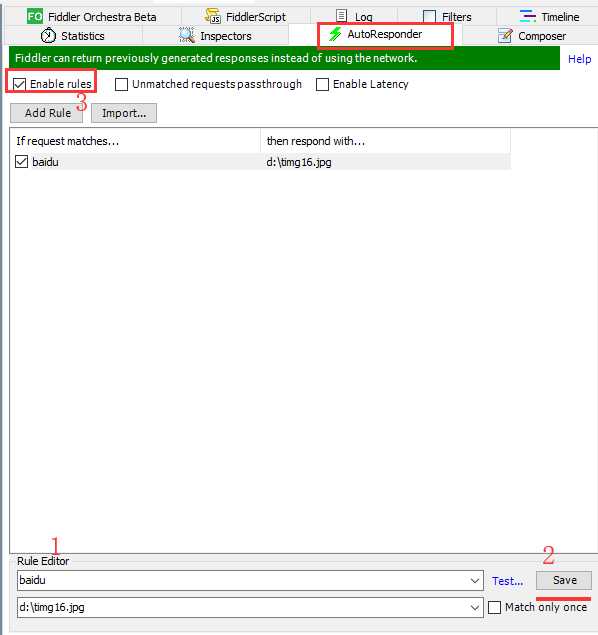The image size is (598, 635).
Task: Click the Composer pencil icon
Action: [x=505, y=36]
